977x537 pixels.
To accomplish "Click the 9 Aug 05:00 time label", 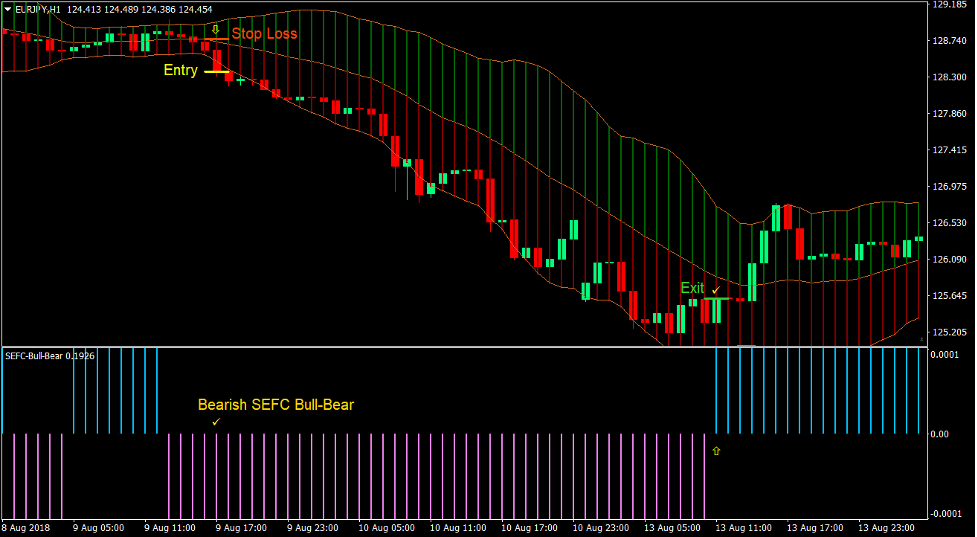I will point(98,528).
